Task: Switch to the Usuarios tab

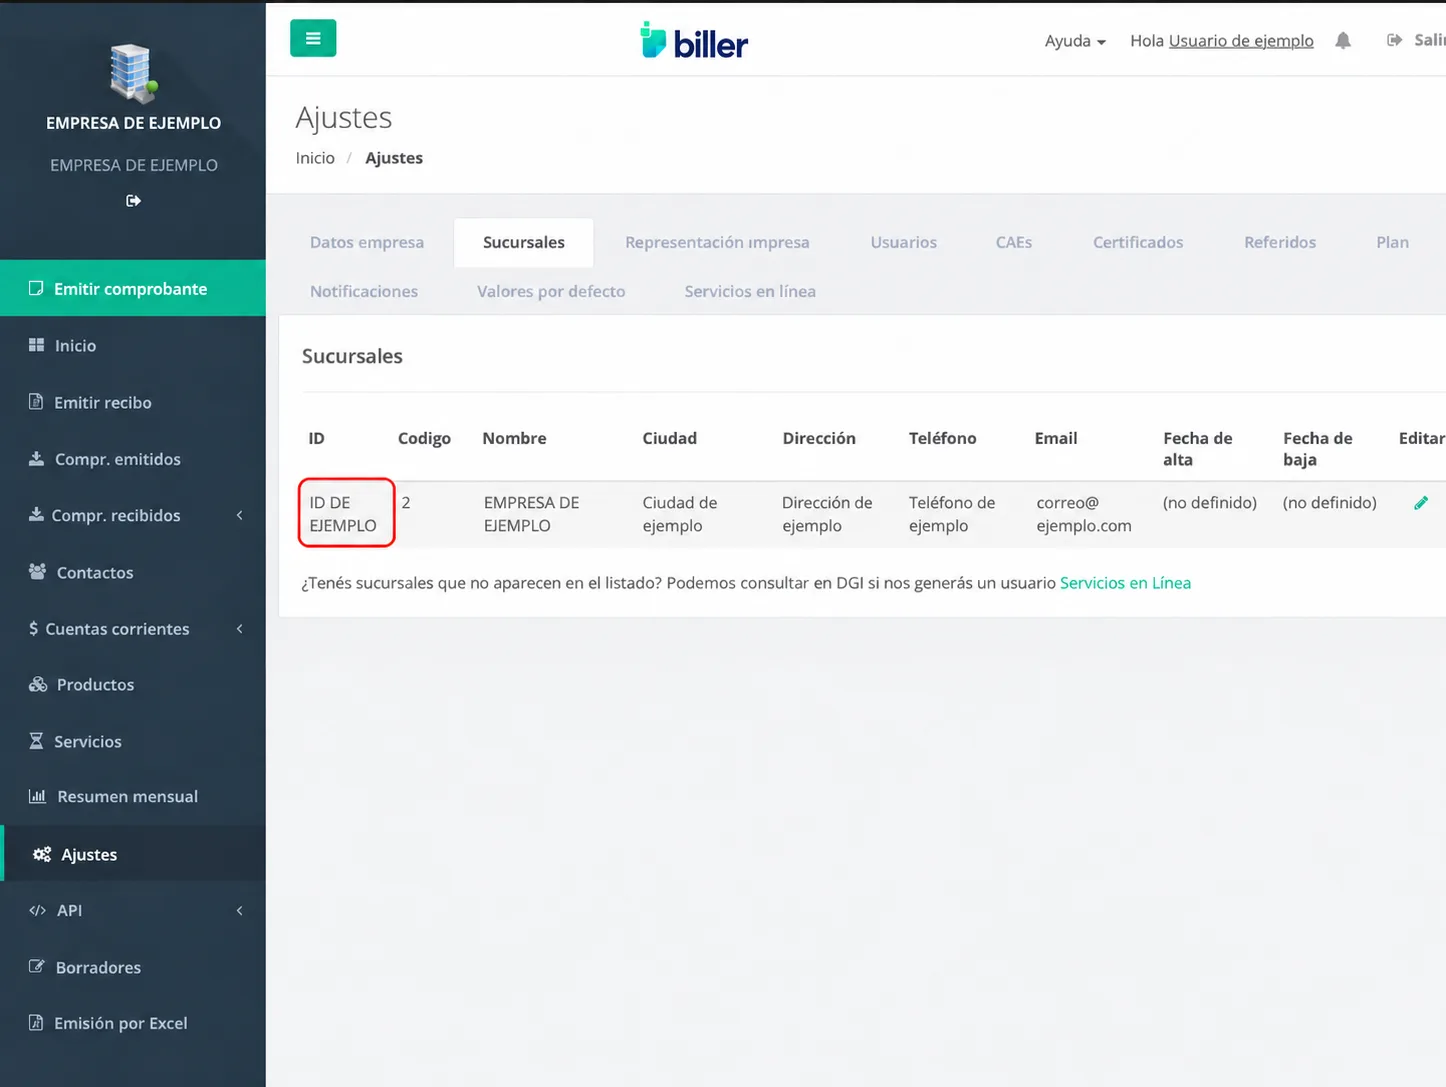Action: click(x=904, y=242)
